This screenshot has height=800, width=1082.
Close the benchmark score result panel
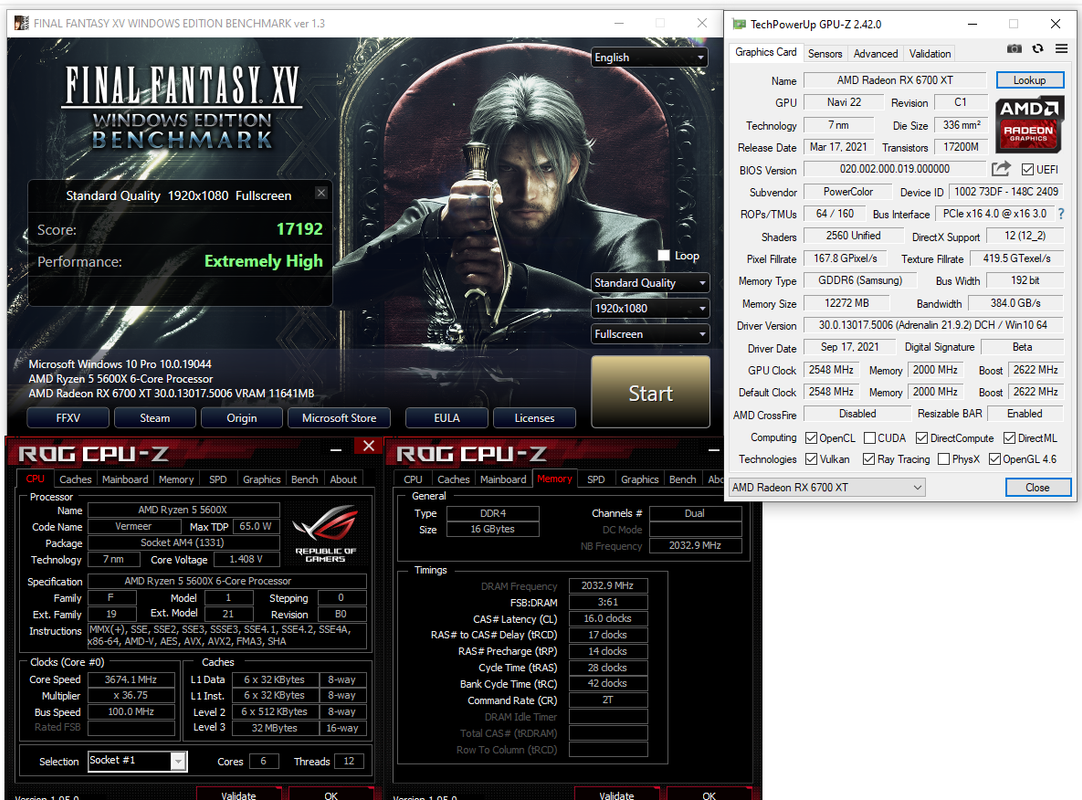(322, 193)
